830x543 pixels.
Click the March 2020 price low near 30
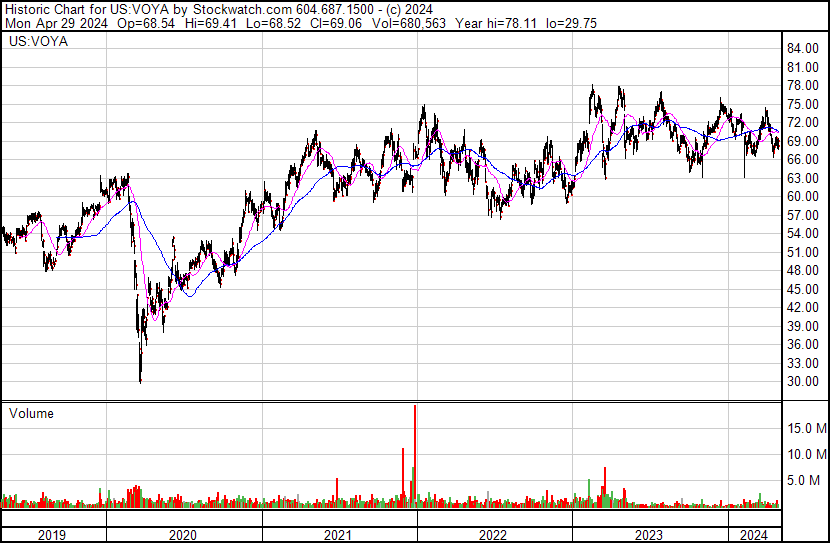[140, 379]
